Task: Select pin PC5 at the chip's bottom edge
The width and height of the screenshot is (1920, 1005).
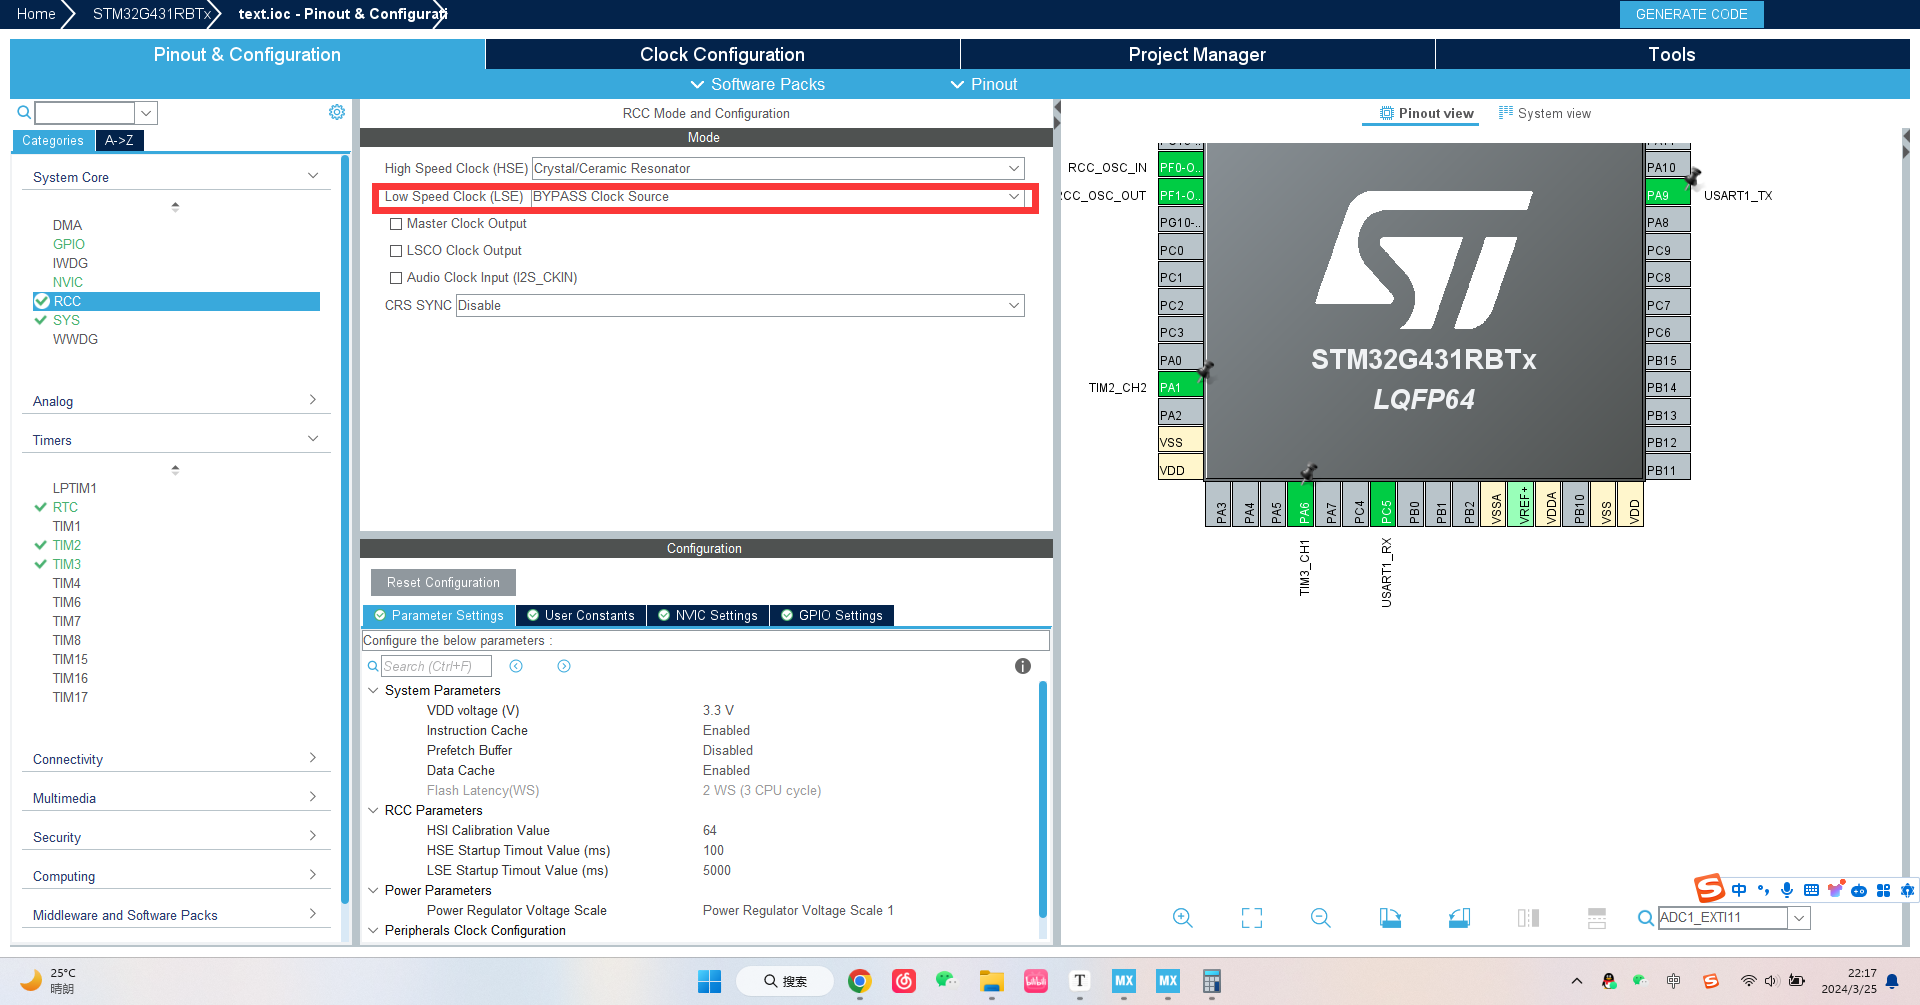Action: (1385, 503)
